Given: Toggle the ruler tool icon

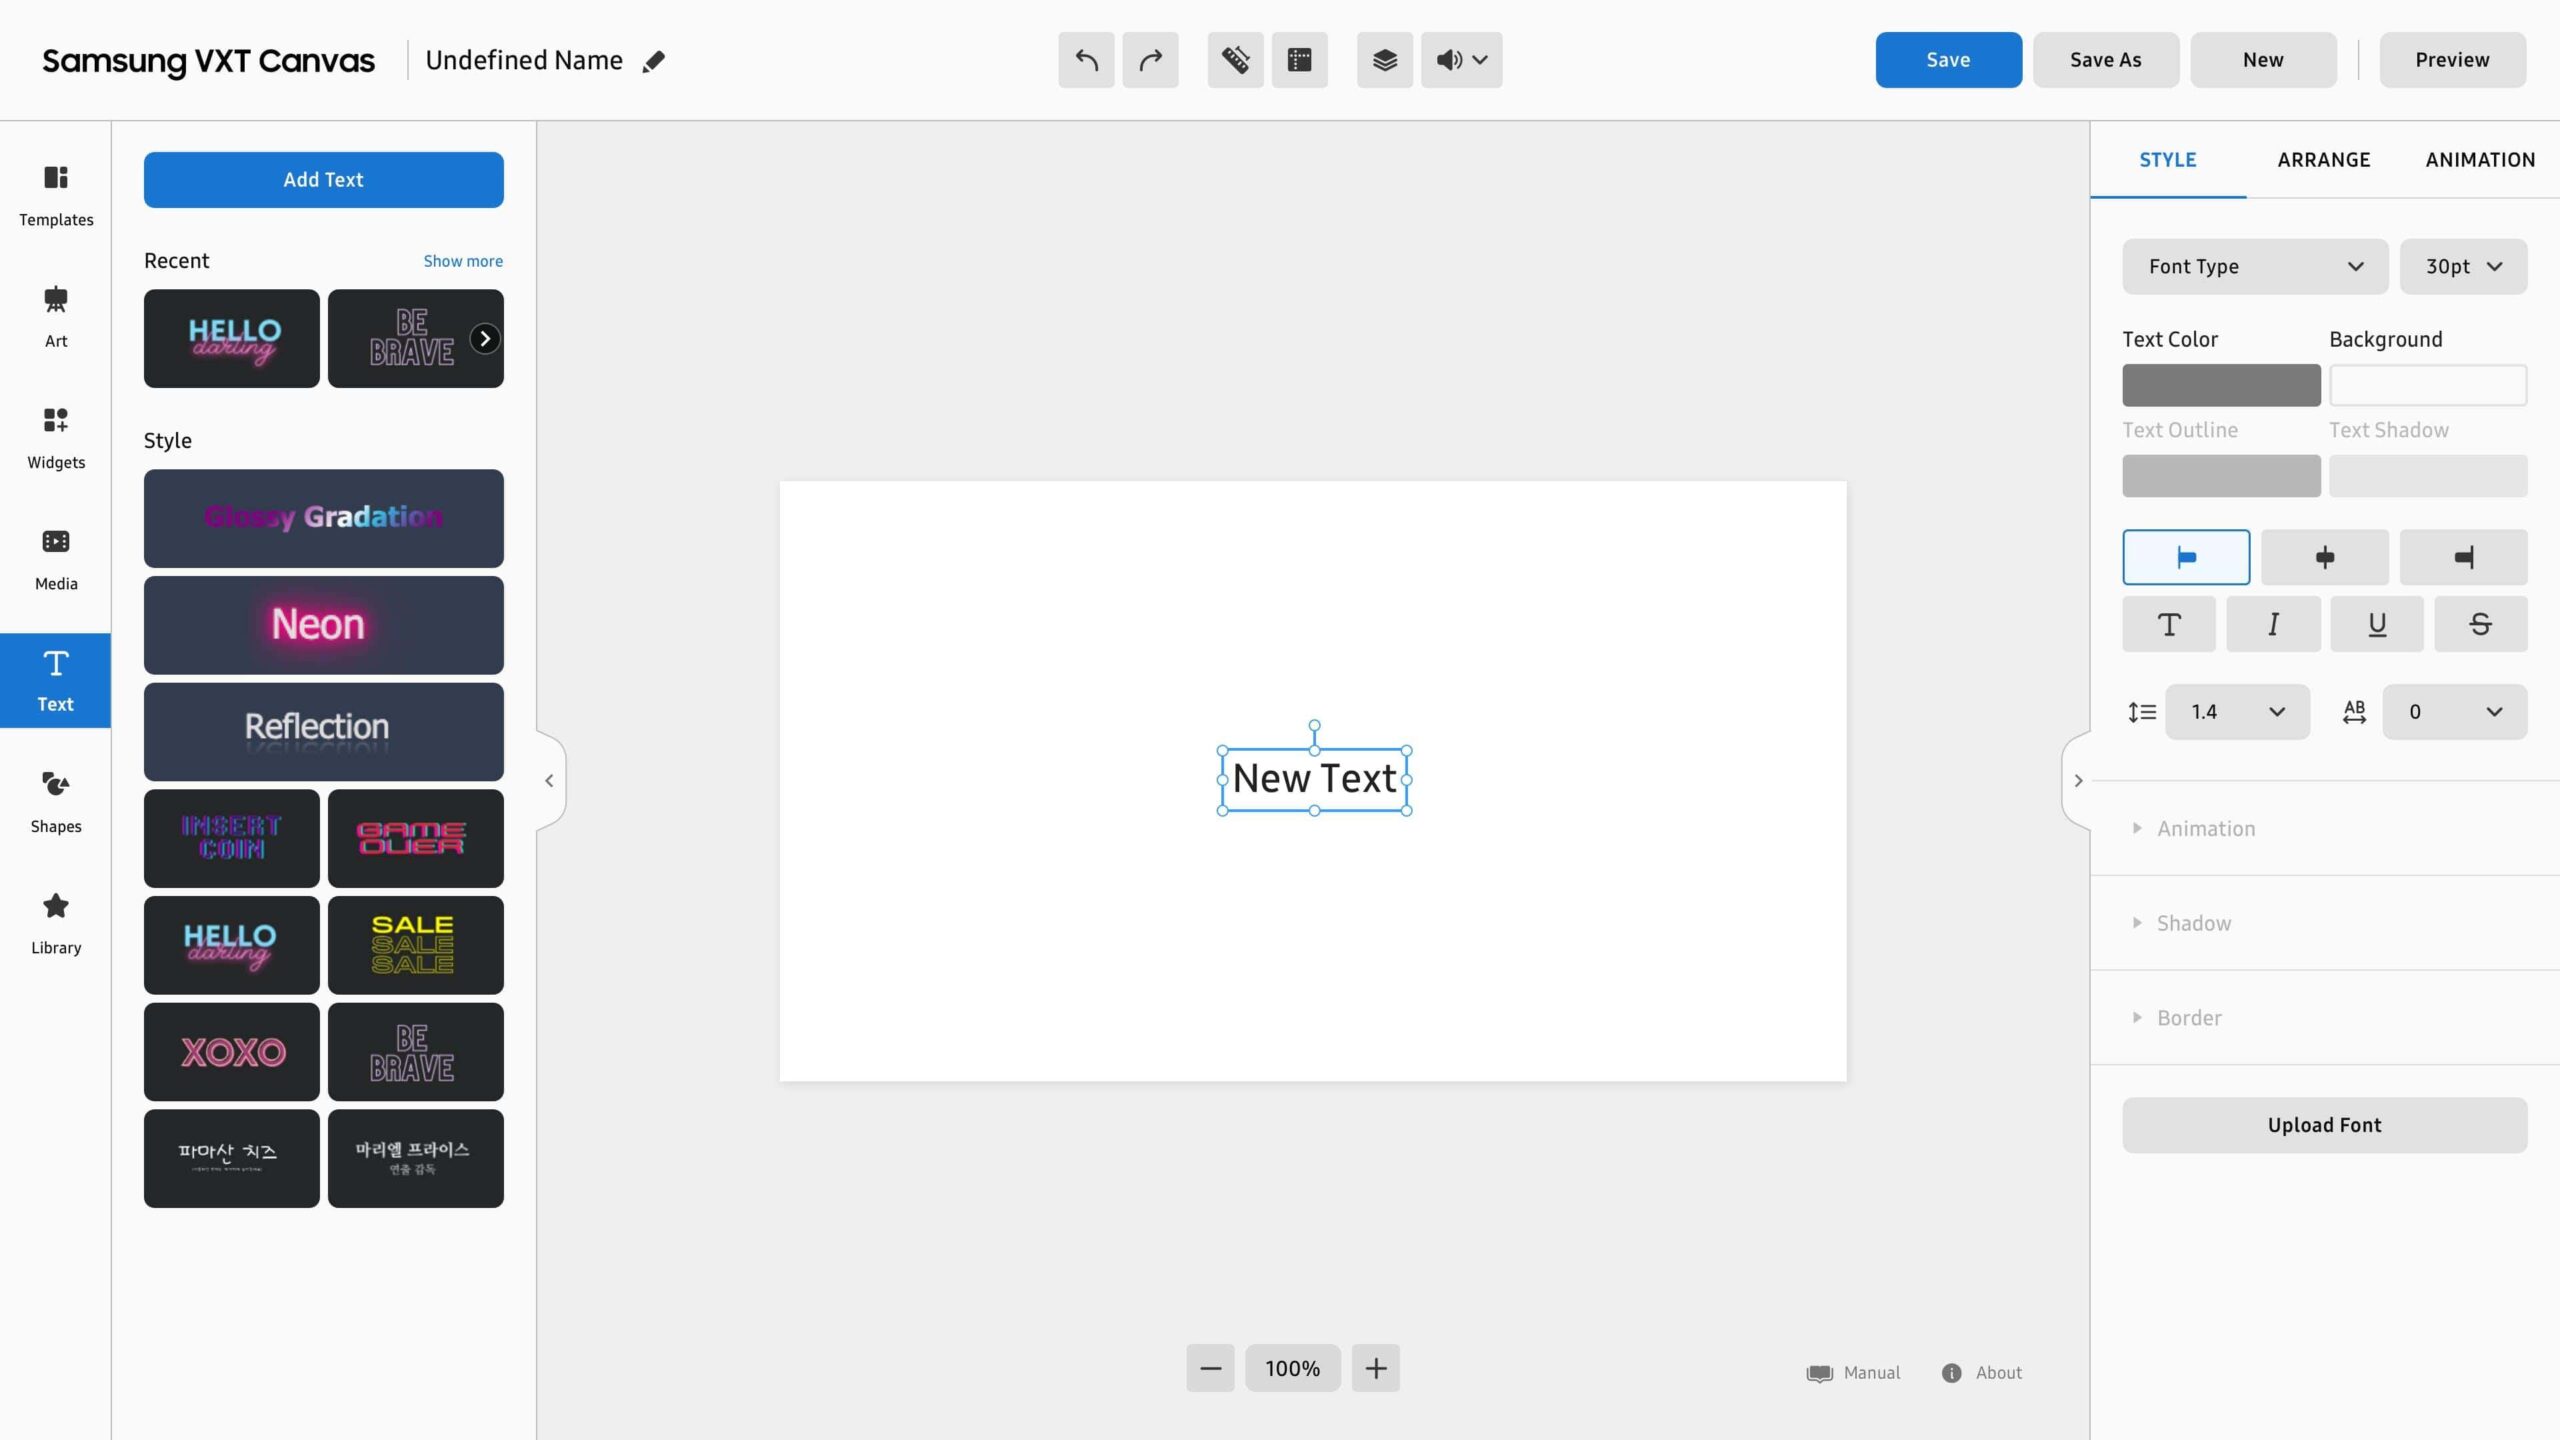Looking at the screenshot, I should (1235, 60).
